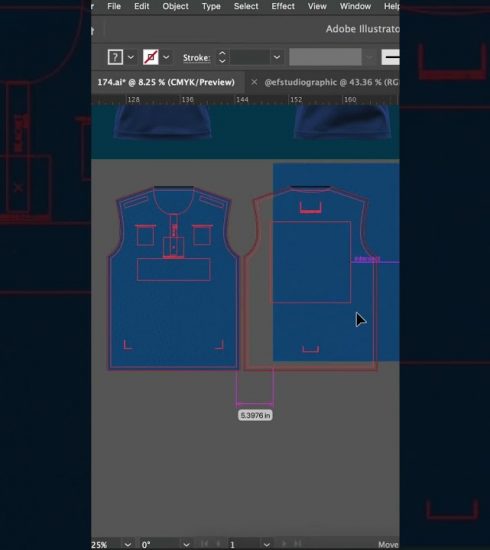Screen dimensions: 490x550
Task: Open the artboard navigation dropdown
Action: pyautogui.click(x=267, y=545)
